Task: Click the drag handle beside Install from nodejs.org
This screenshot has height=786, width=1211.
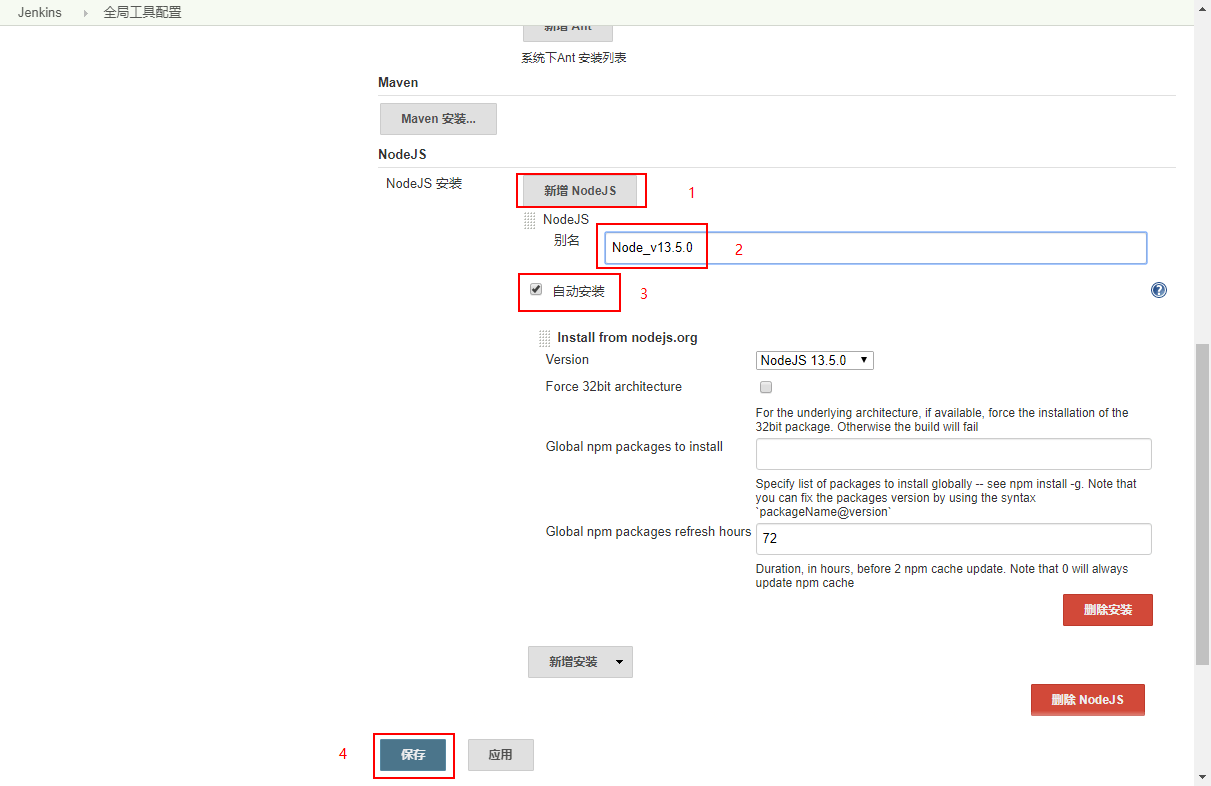Action: [544, 339]
